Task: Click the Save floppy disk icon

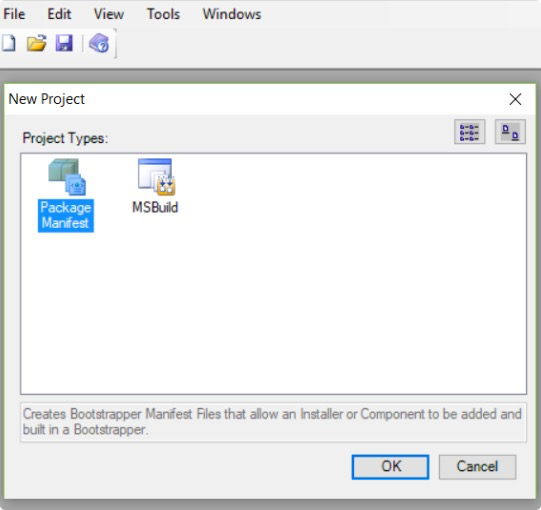Action: pos(64,43)
